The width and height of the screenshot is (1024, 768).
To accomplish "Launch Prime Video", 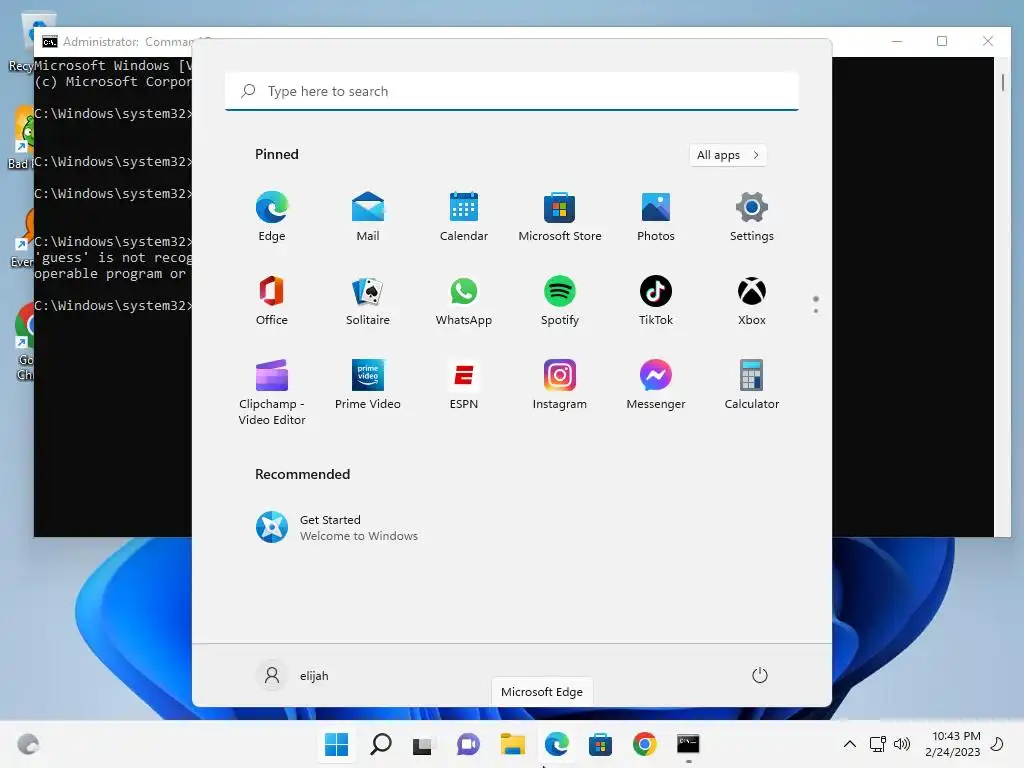I will [368, 385].
